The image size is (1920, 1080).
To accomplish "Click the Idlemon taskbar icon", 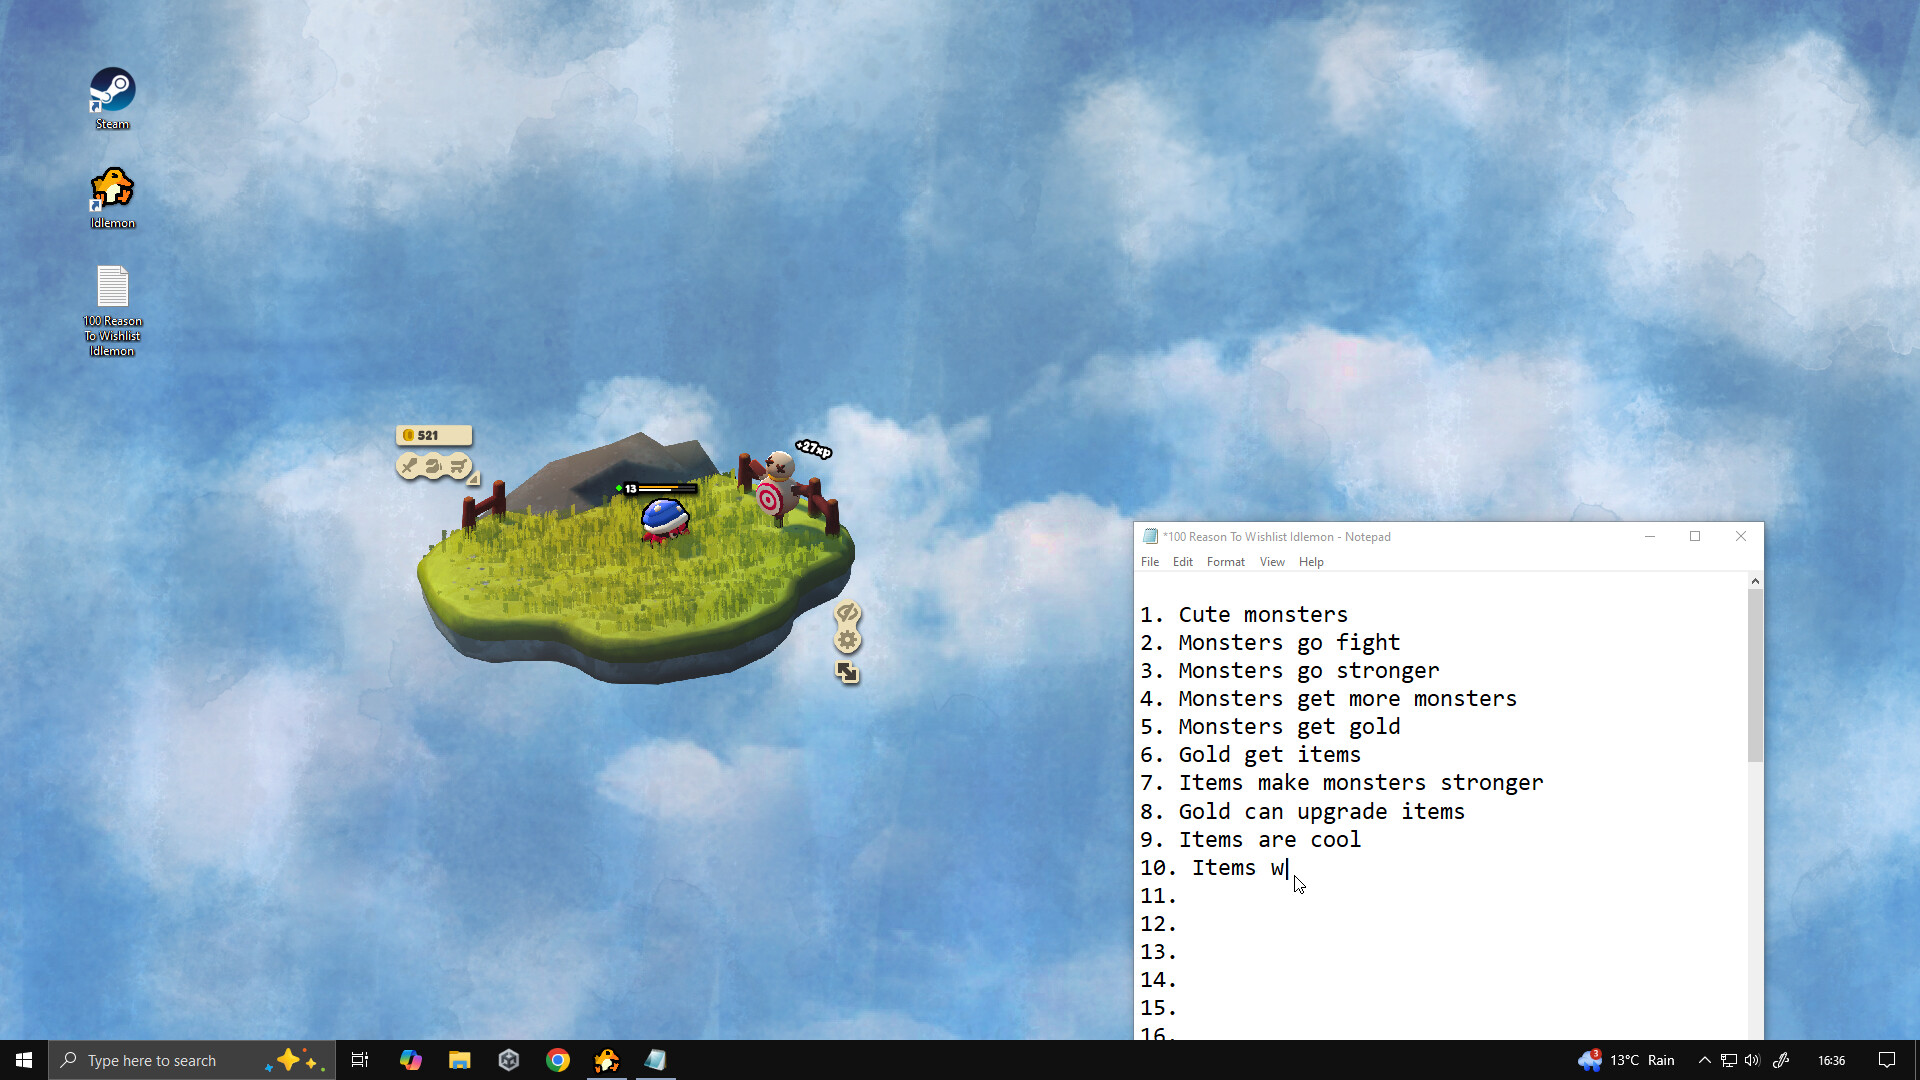I will (x=607, y=1060).
